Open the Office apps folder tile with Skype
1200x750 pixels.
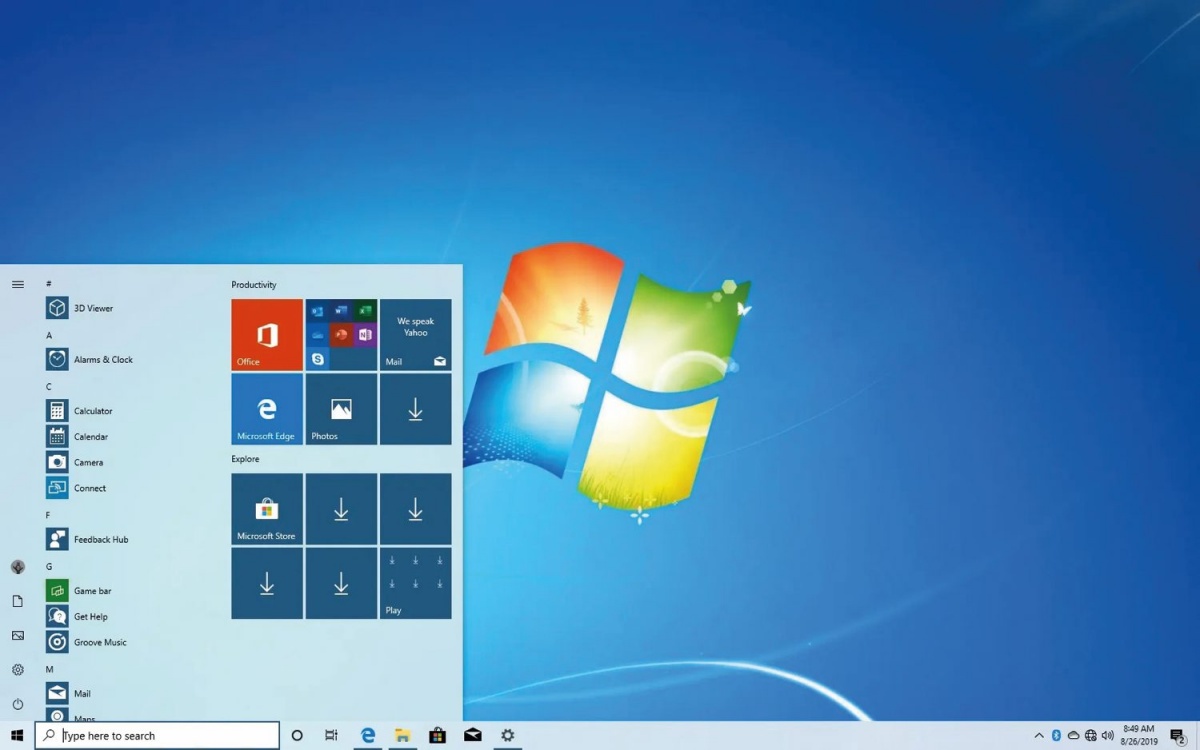click(341, 335)
